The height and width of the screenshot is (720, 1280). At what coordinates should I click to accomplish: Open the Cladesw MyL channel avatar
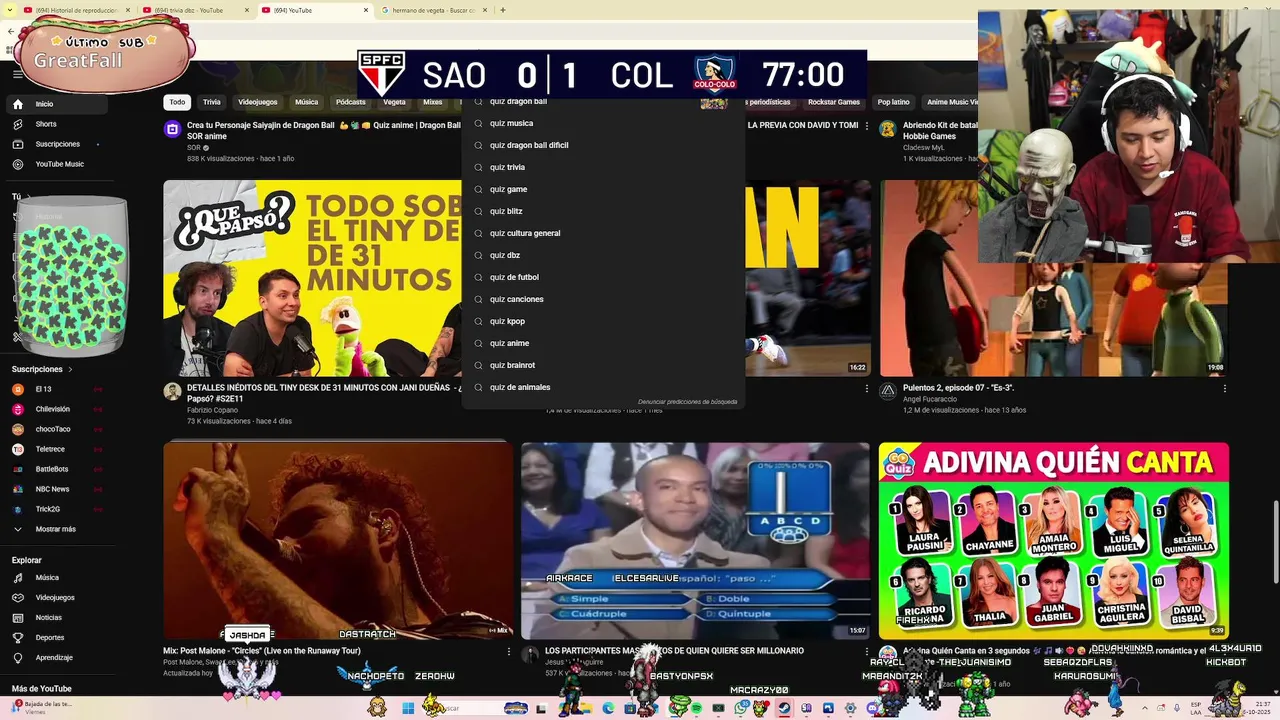click(887, 129)
